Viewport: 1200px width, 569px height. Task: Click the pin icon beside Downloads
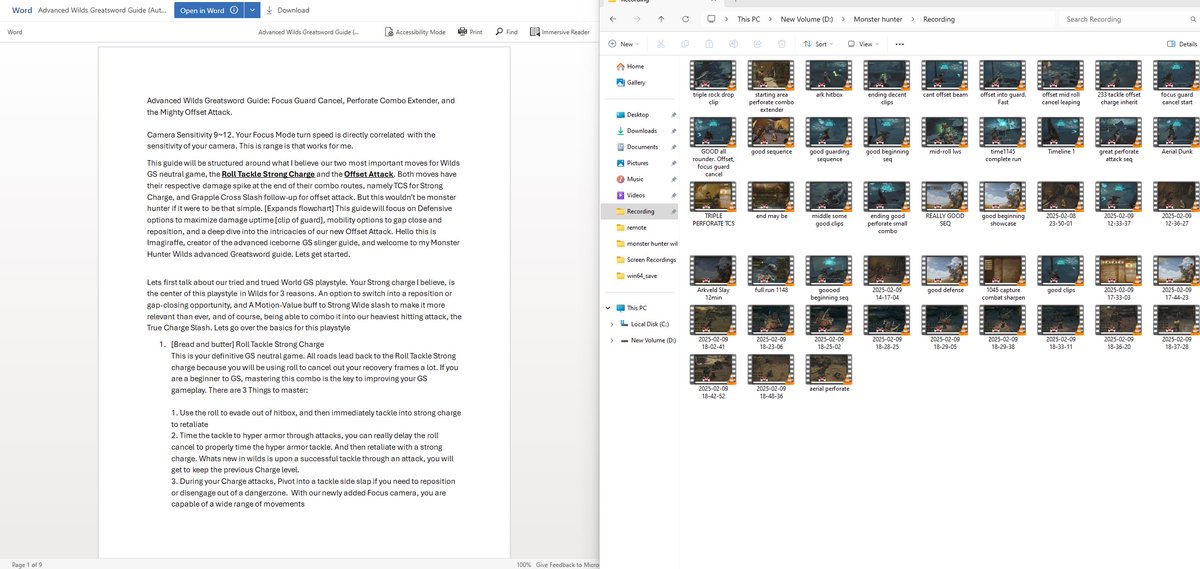point(675,131)
